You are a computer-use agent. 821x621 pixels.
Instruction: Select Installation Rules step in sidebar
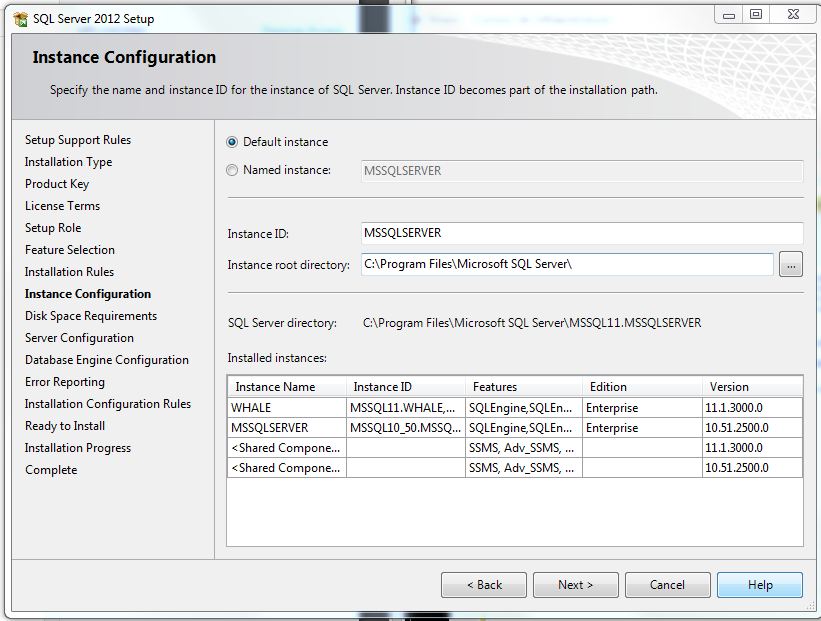pos(69,272)
